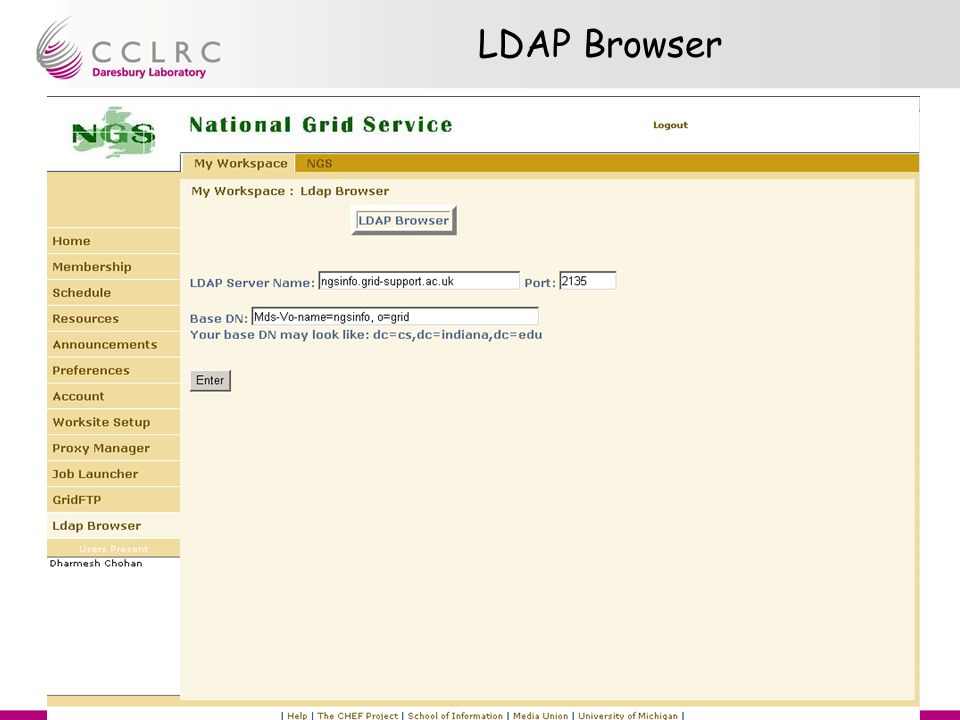Open the Account page
This screenshot has width=960, height=720.
tap(113, 396)
